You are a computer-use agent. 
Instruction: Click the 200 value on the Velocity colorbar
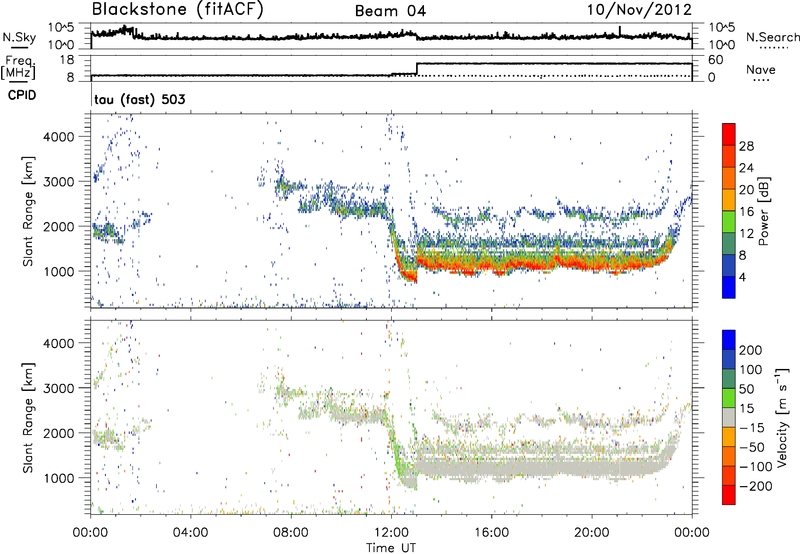pyautogui.click(x=751, y=350)
